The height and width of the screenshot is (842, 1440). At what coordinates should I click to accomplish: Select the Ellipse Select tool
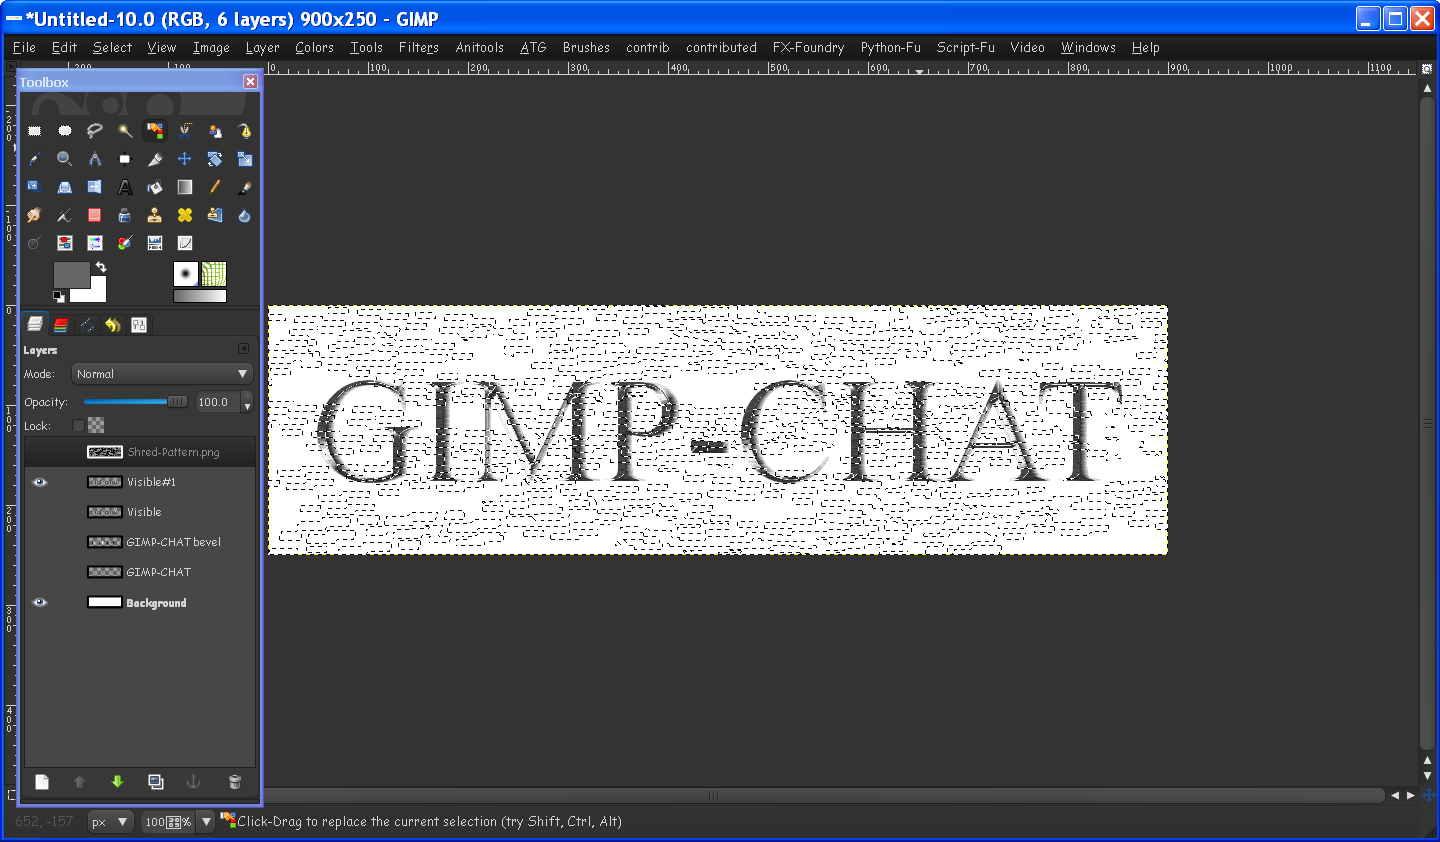click(x=65, y=131)
